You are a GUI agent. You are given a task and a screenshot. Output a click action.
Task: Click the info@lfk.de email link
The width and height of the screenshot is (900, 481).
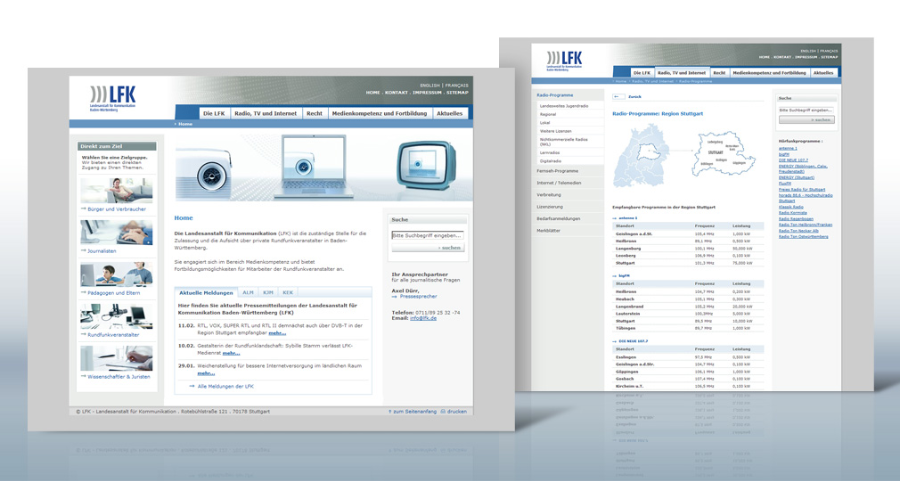pyautogui.click(x=421, y=318)
